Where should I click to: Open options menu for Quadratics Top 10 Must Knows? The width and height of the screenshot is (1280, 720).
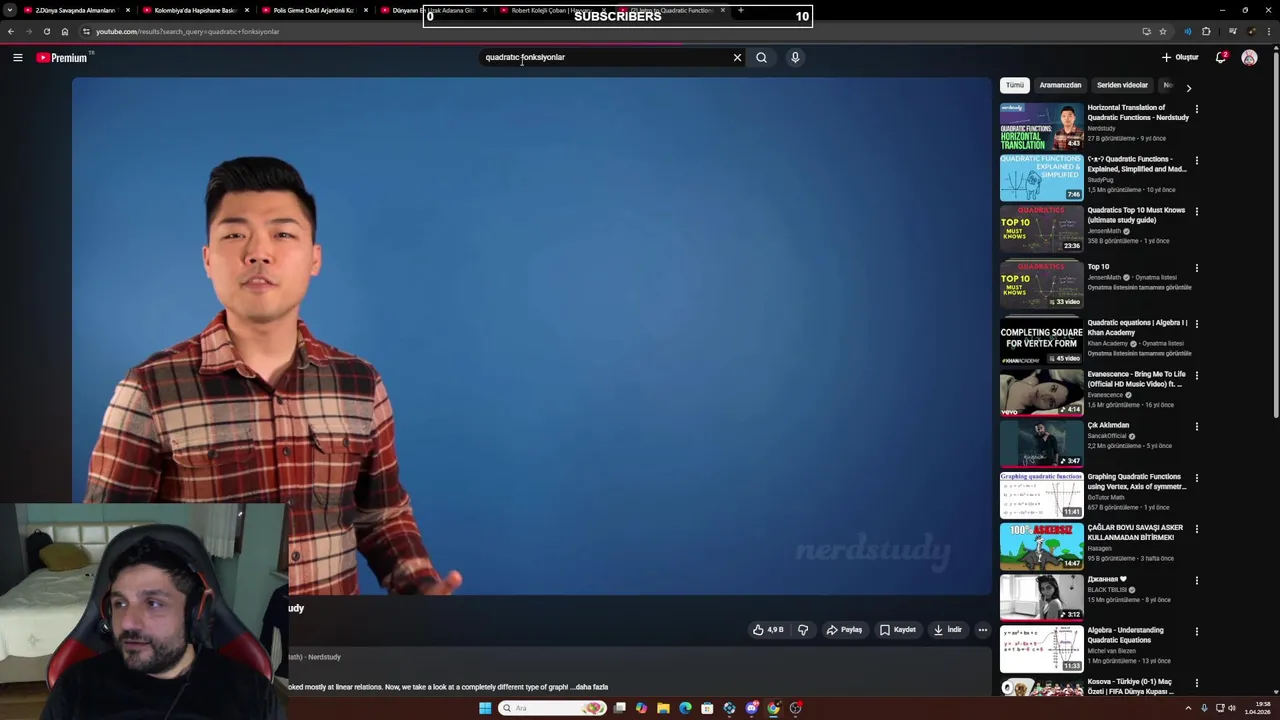(x=1197, y=212)
